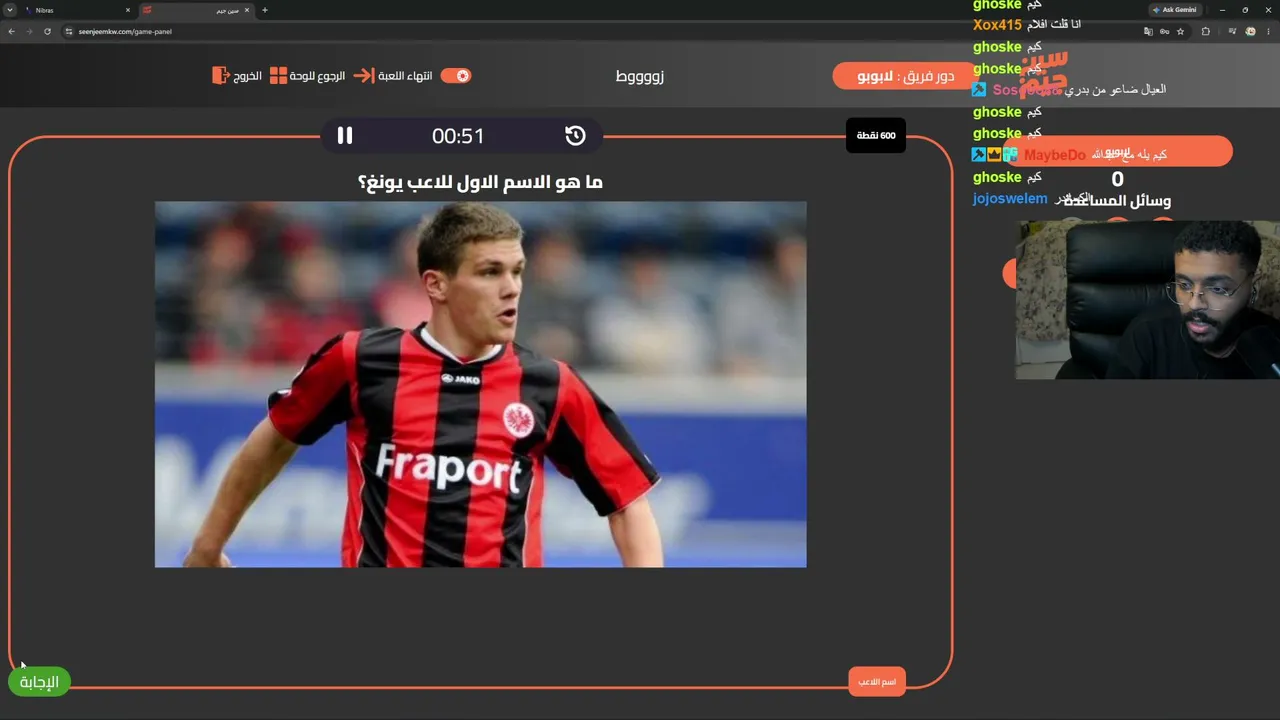1280x720 pixels.
Task: Reveal the answer with the green الإجابة button
Action: click(40, 682)
